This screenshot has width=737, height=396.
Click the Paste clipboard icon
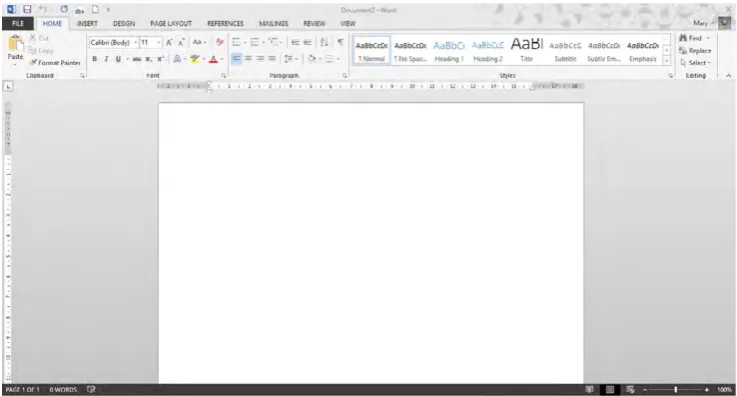pyautogui.click(x=16, y=43)
